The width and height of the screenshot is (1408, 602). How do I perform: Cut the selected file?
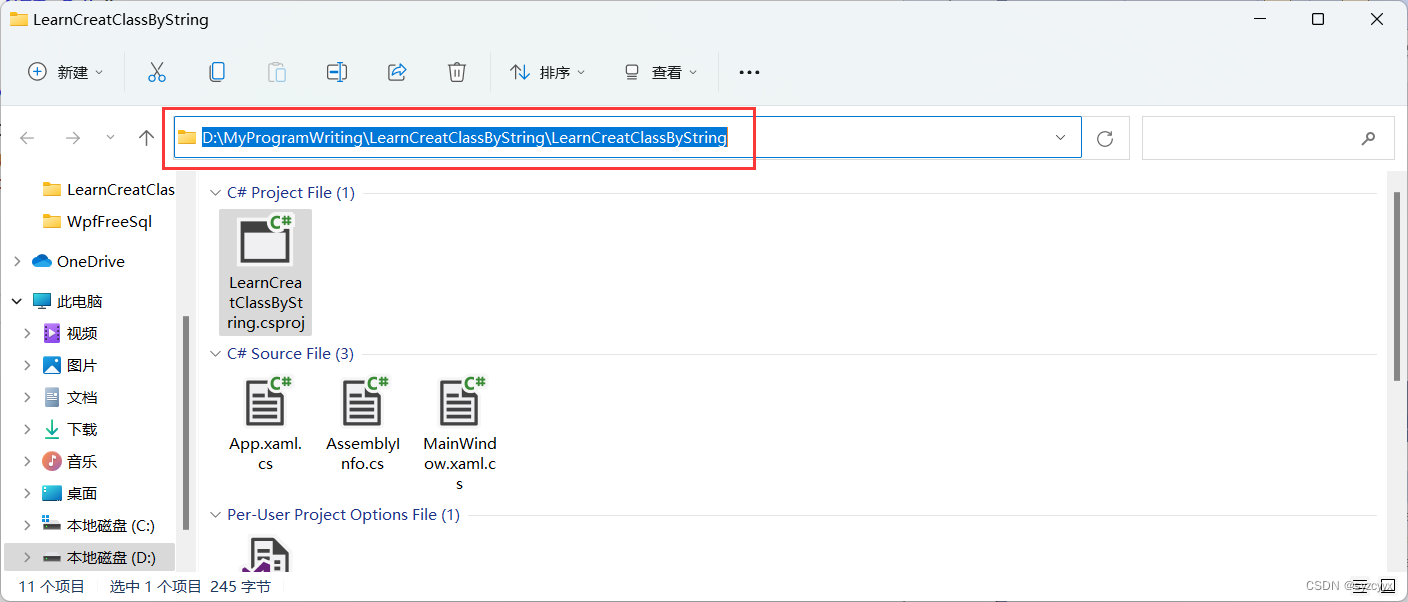point(157,71)
